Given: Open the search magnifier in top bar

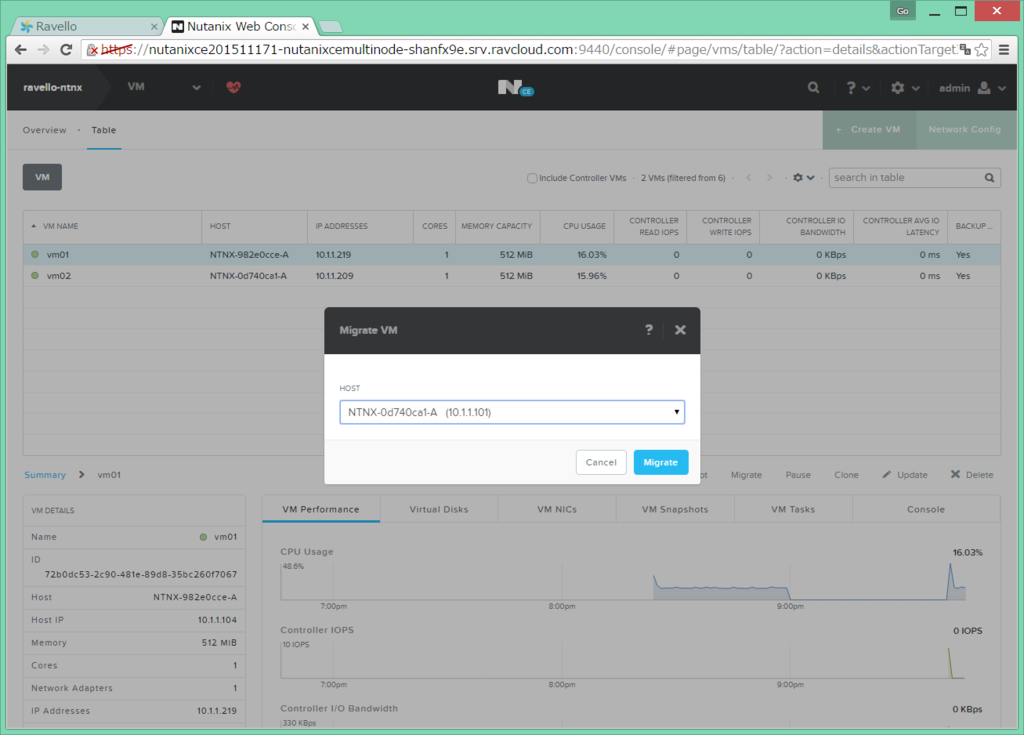Looking at the screenshot, I should [813, 87].
